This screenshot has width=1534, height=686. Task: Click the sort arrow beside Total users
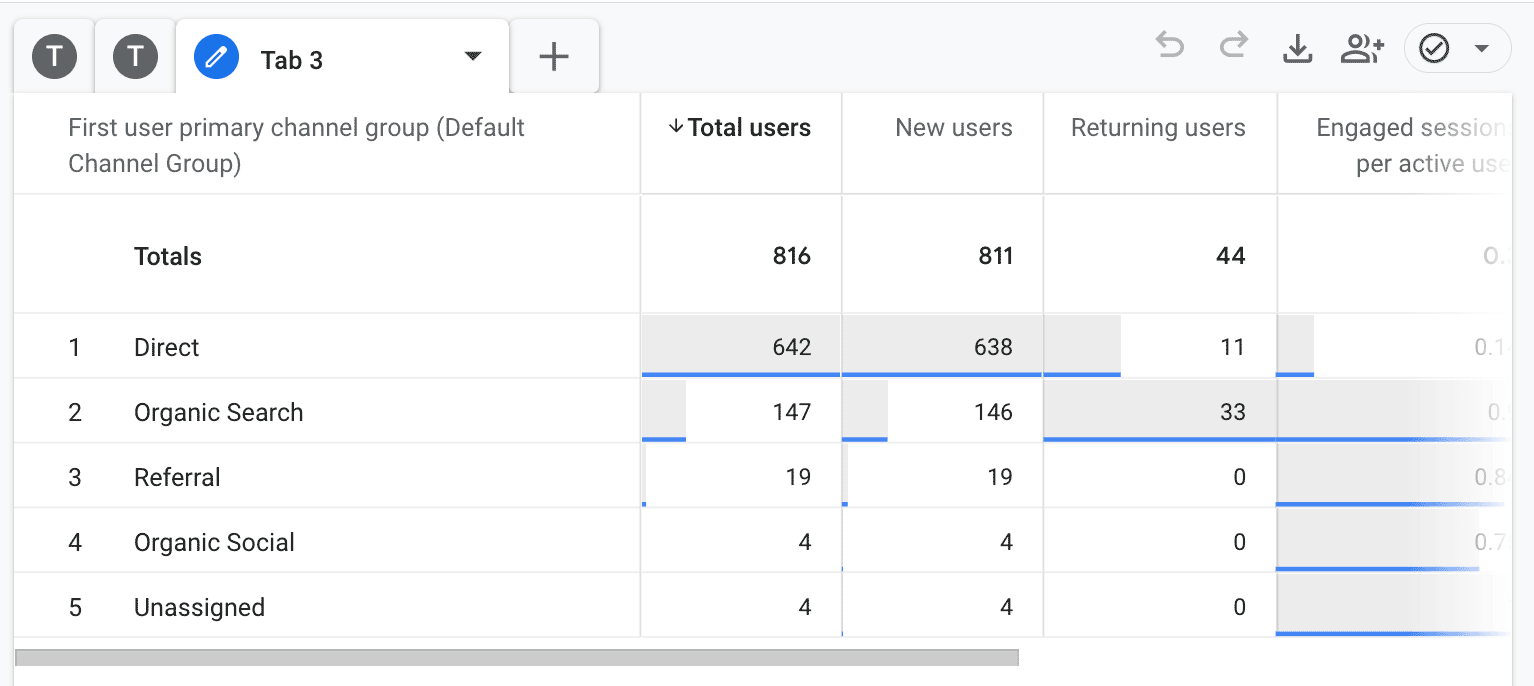tap(676, 127)
